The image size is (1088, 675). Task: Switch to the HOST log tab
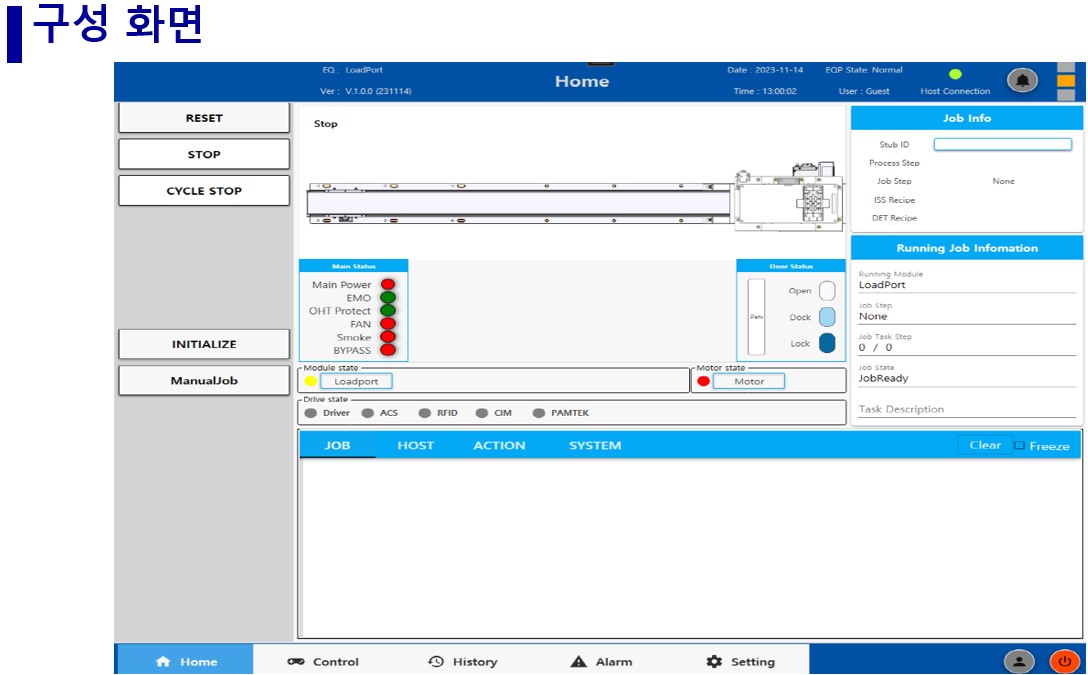pyautogui.click(x=415, y=446)
